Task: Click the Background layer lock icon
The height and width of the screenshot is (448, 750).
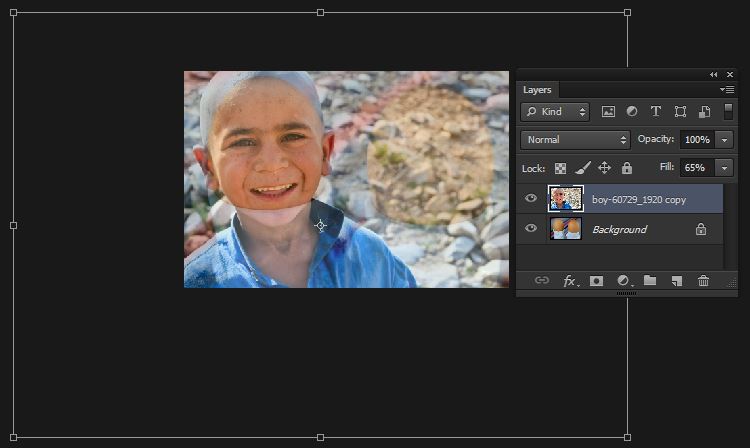Action: click(x=701, y=229)
